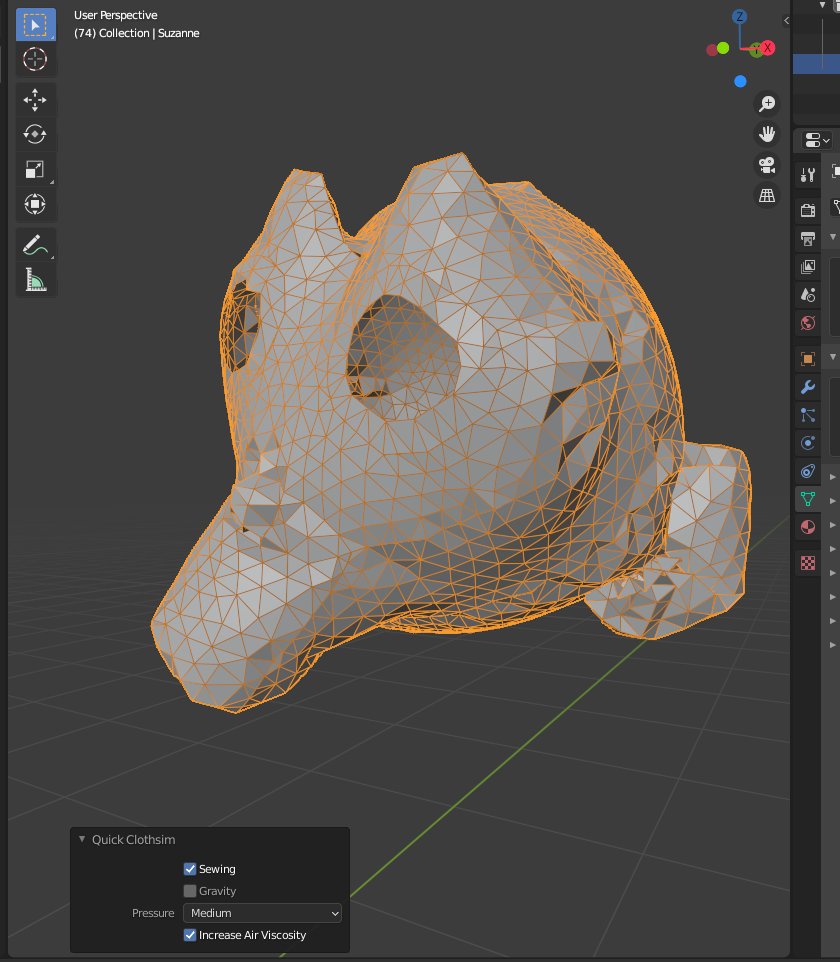This screenshot has width=840, height=962.
Task: Activate the Transform tool
Action: click(36, 204)
